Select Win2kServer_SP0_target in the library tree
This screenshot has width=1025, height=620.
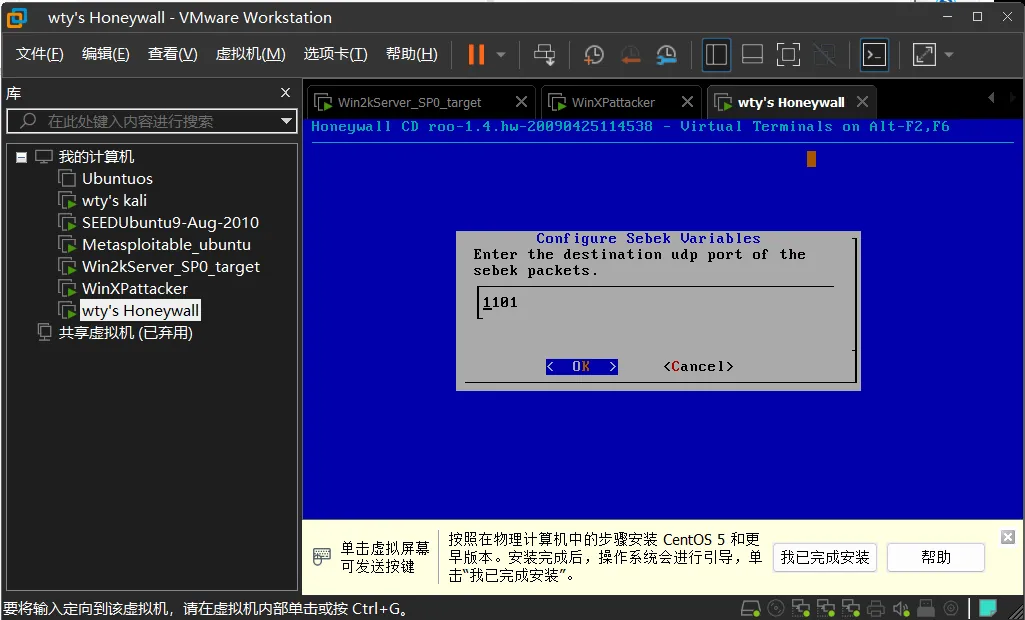[x=171, y=267]
